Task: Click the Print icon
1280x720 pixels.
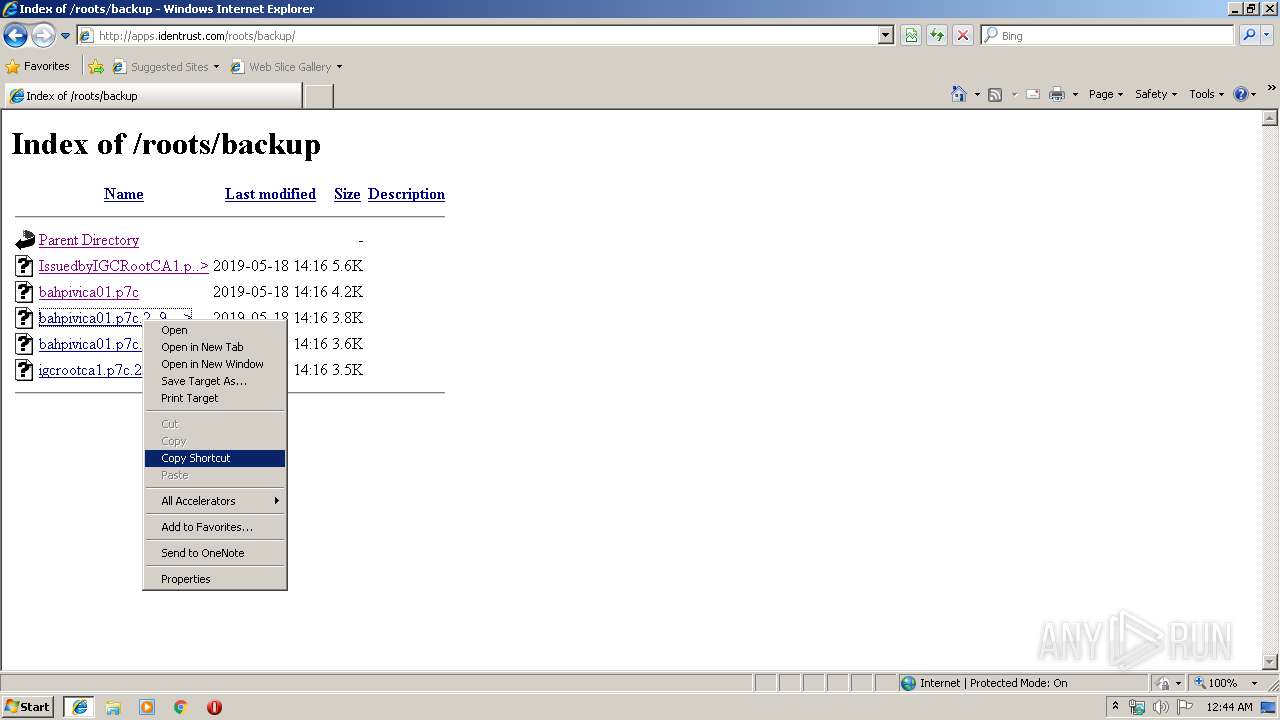Action: [x=1057, y=94]
